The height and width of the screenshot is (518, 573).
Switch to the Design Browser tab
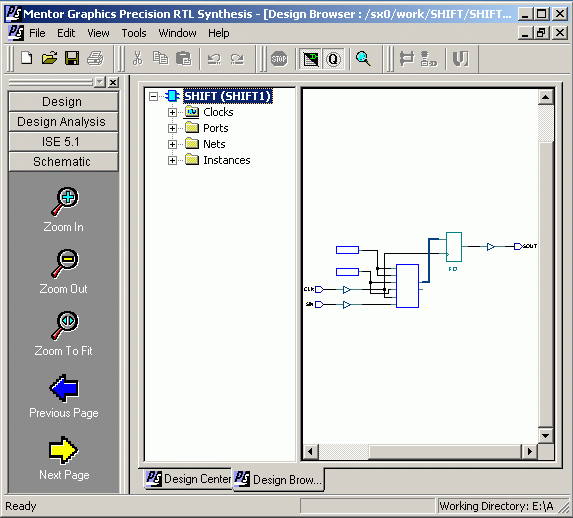(278, 480)
